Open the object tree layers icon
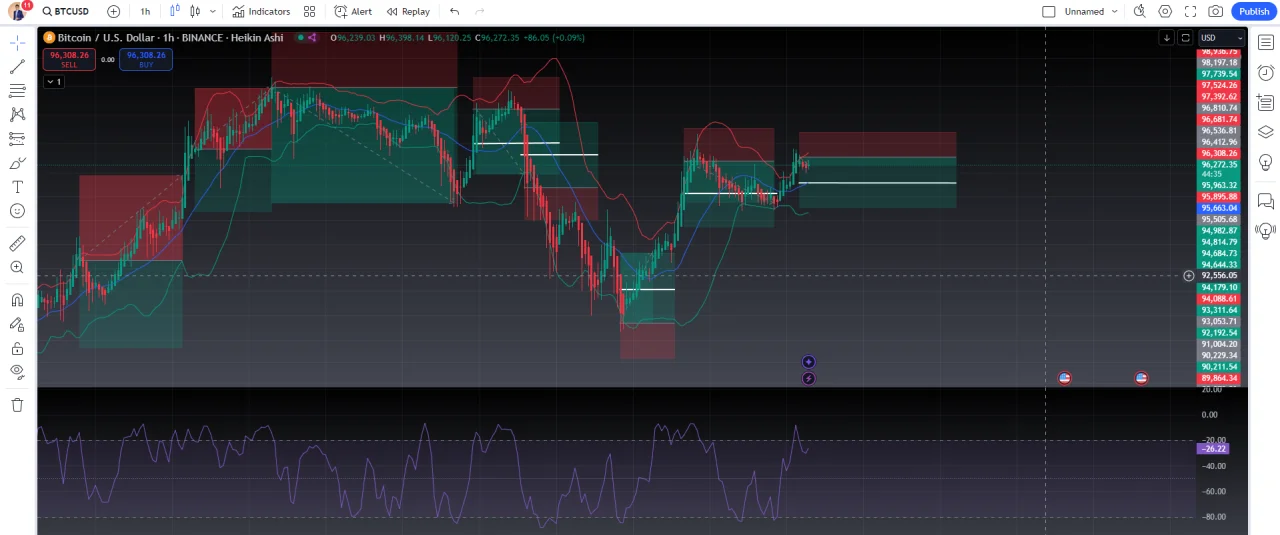 pos(1265,132)
